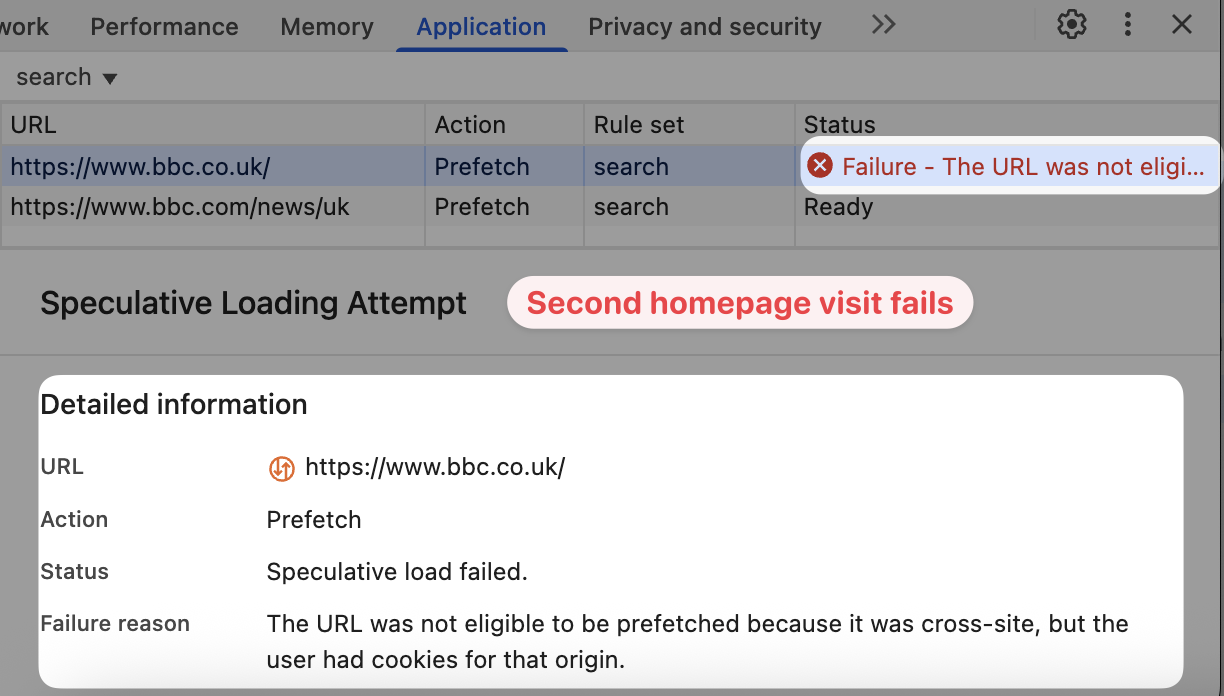Select the bbc.com/news/uk row
This screenshot has height=696, width=1224.
point(610,207)
